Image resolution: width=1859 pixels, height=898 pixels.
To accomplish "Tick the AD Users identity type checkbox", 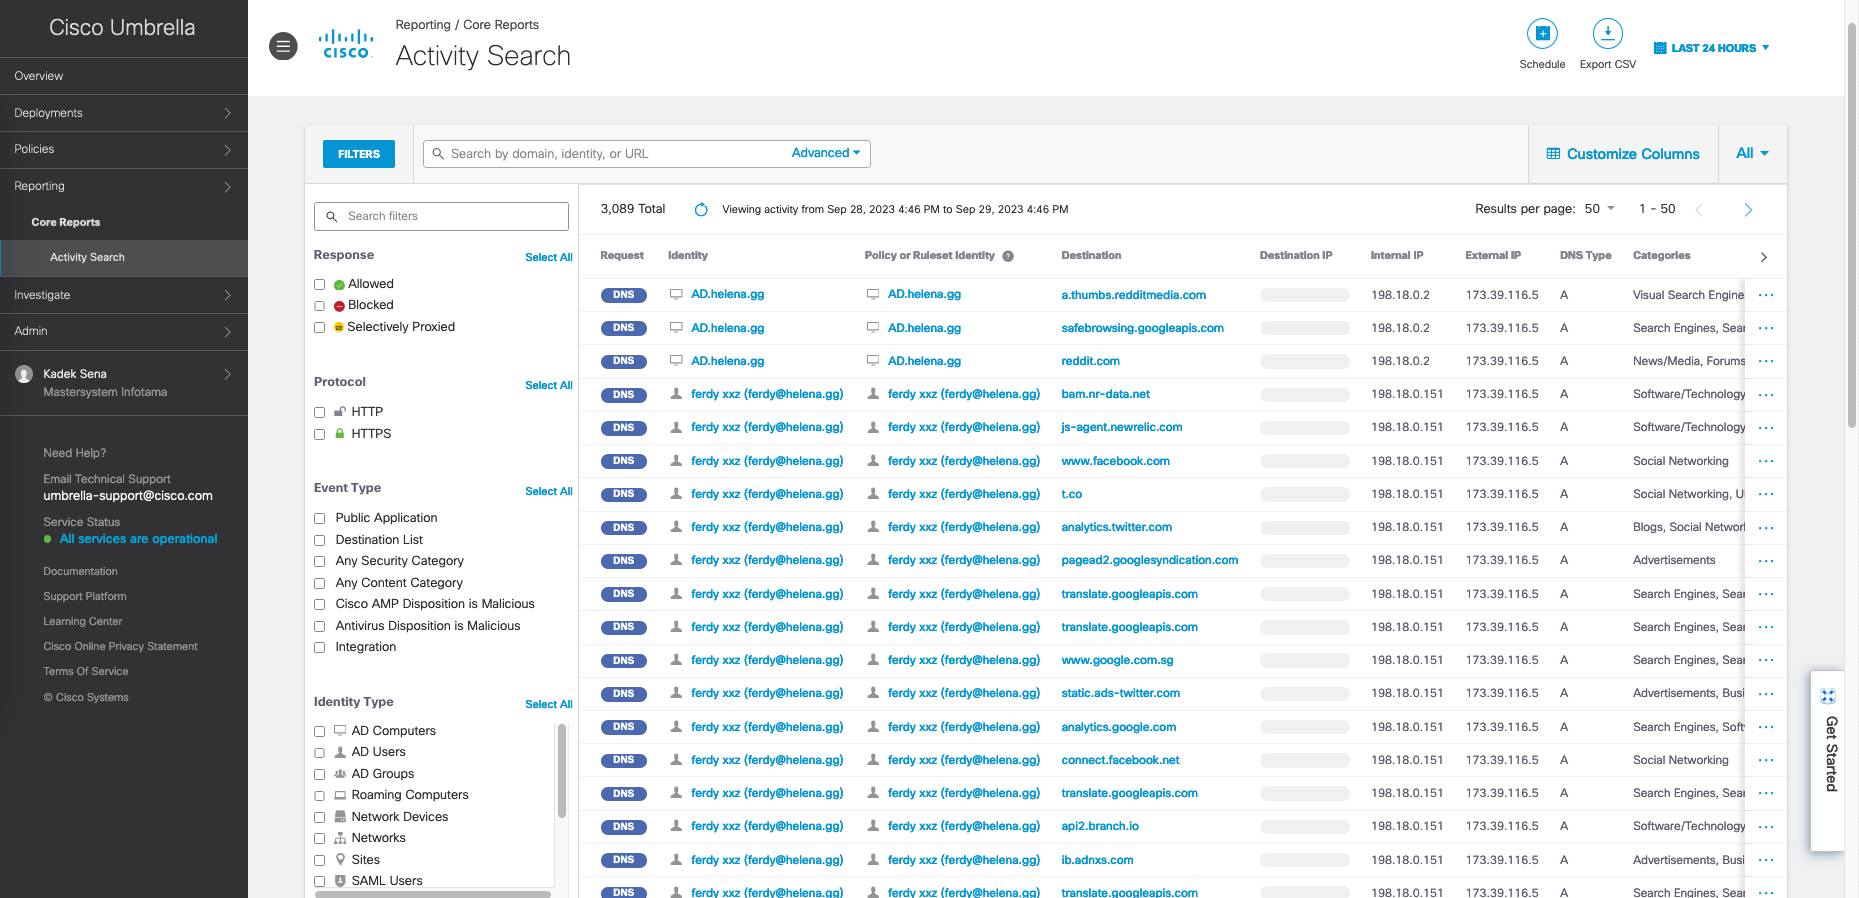I will 320,753.
